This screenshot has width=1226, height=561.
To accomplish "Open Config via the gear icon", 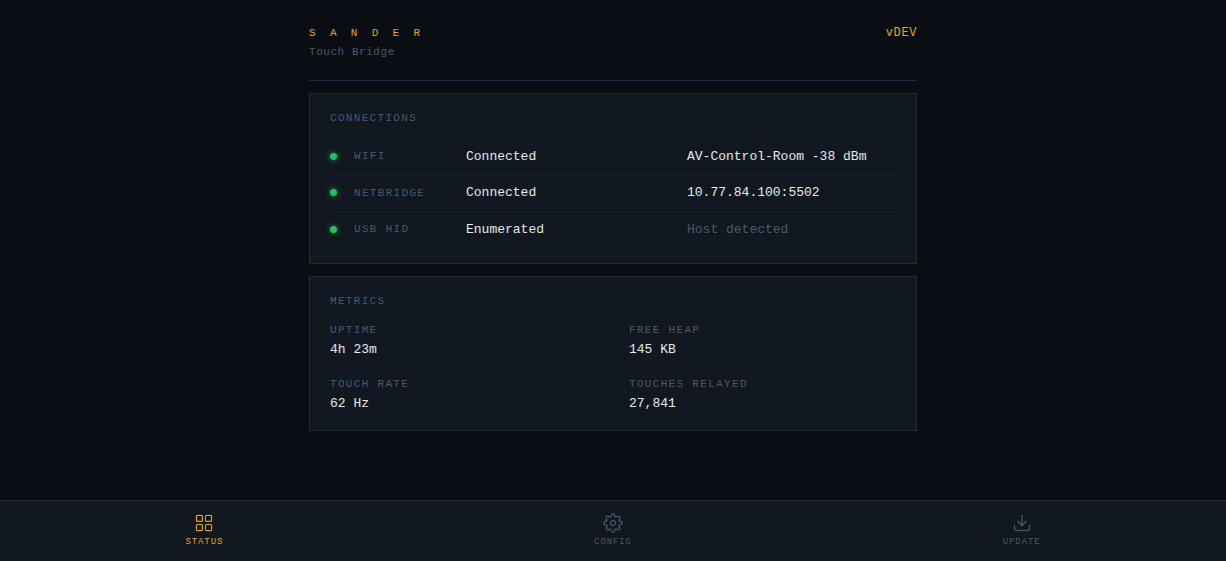I will [613, 523].
